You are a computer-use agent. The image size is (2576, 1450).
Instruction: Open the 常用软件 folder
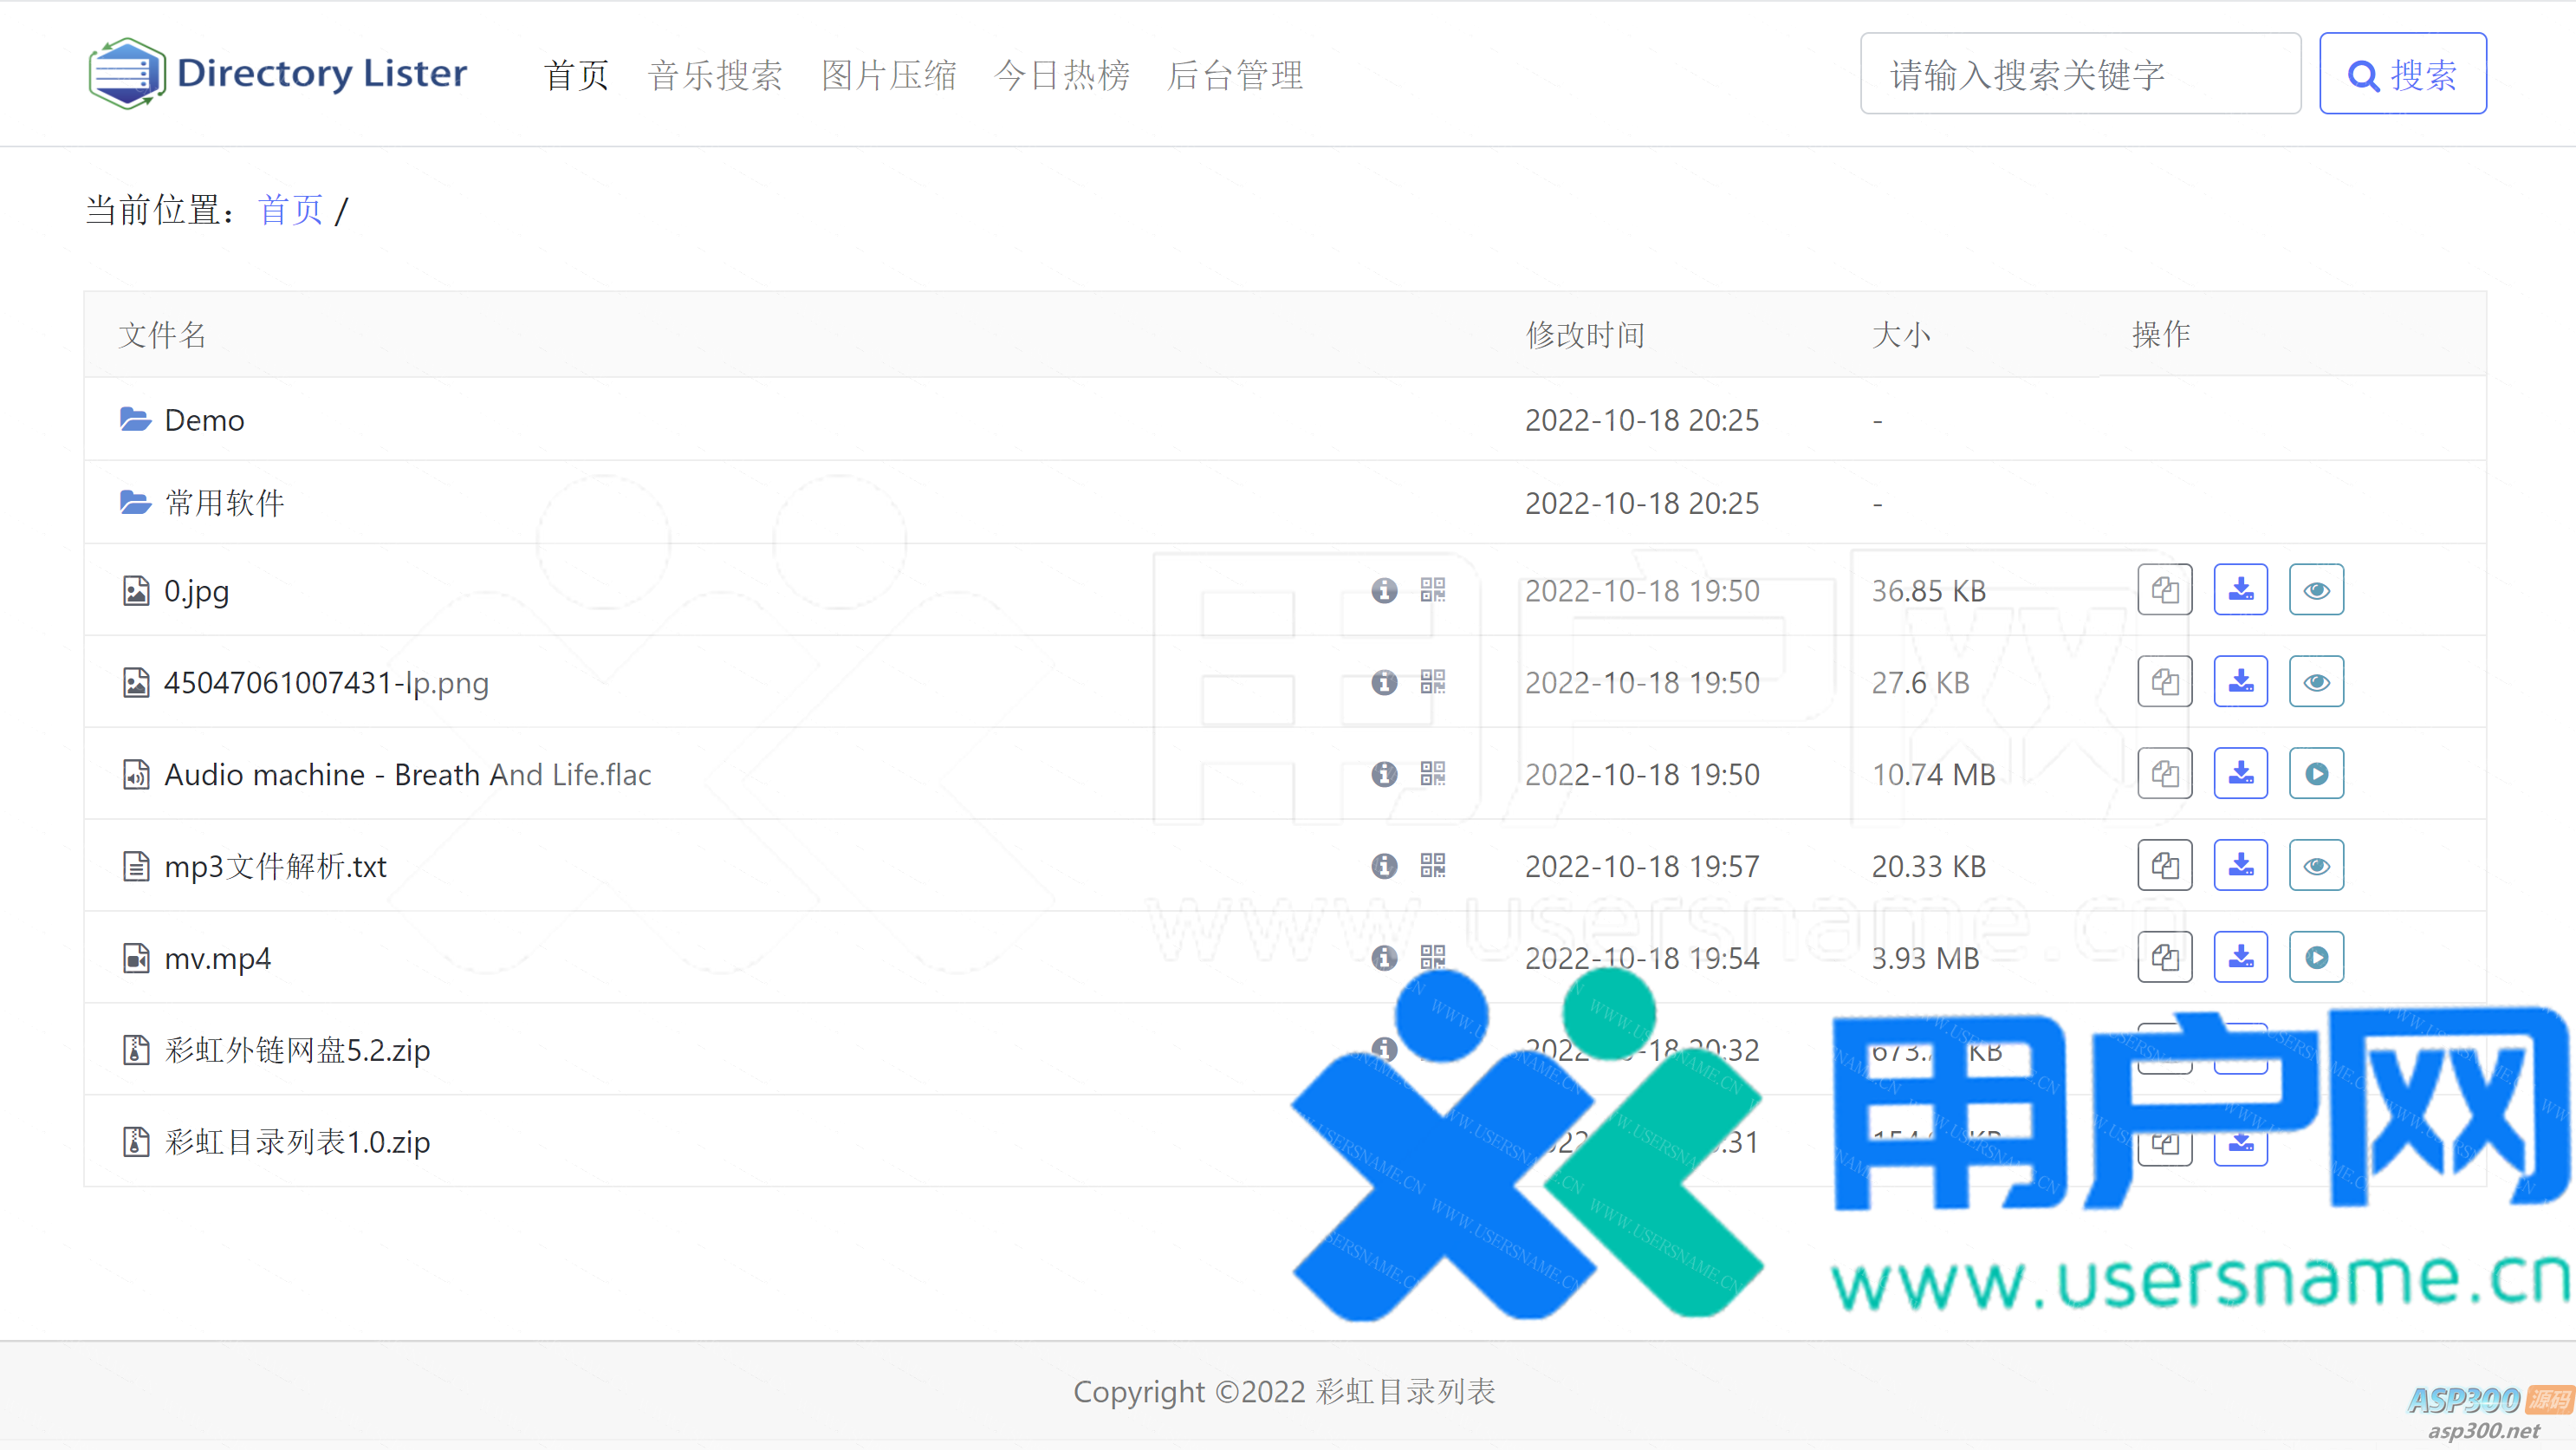coord(224,503)
